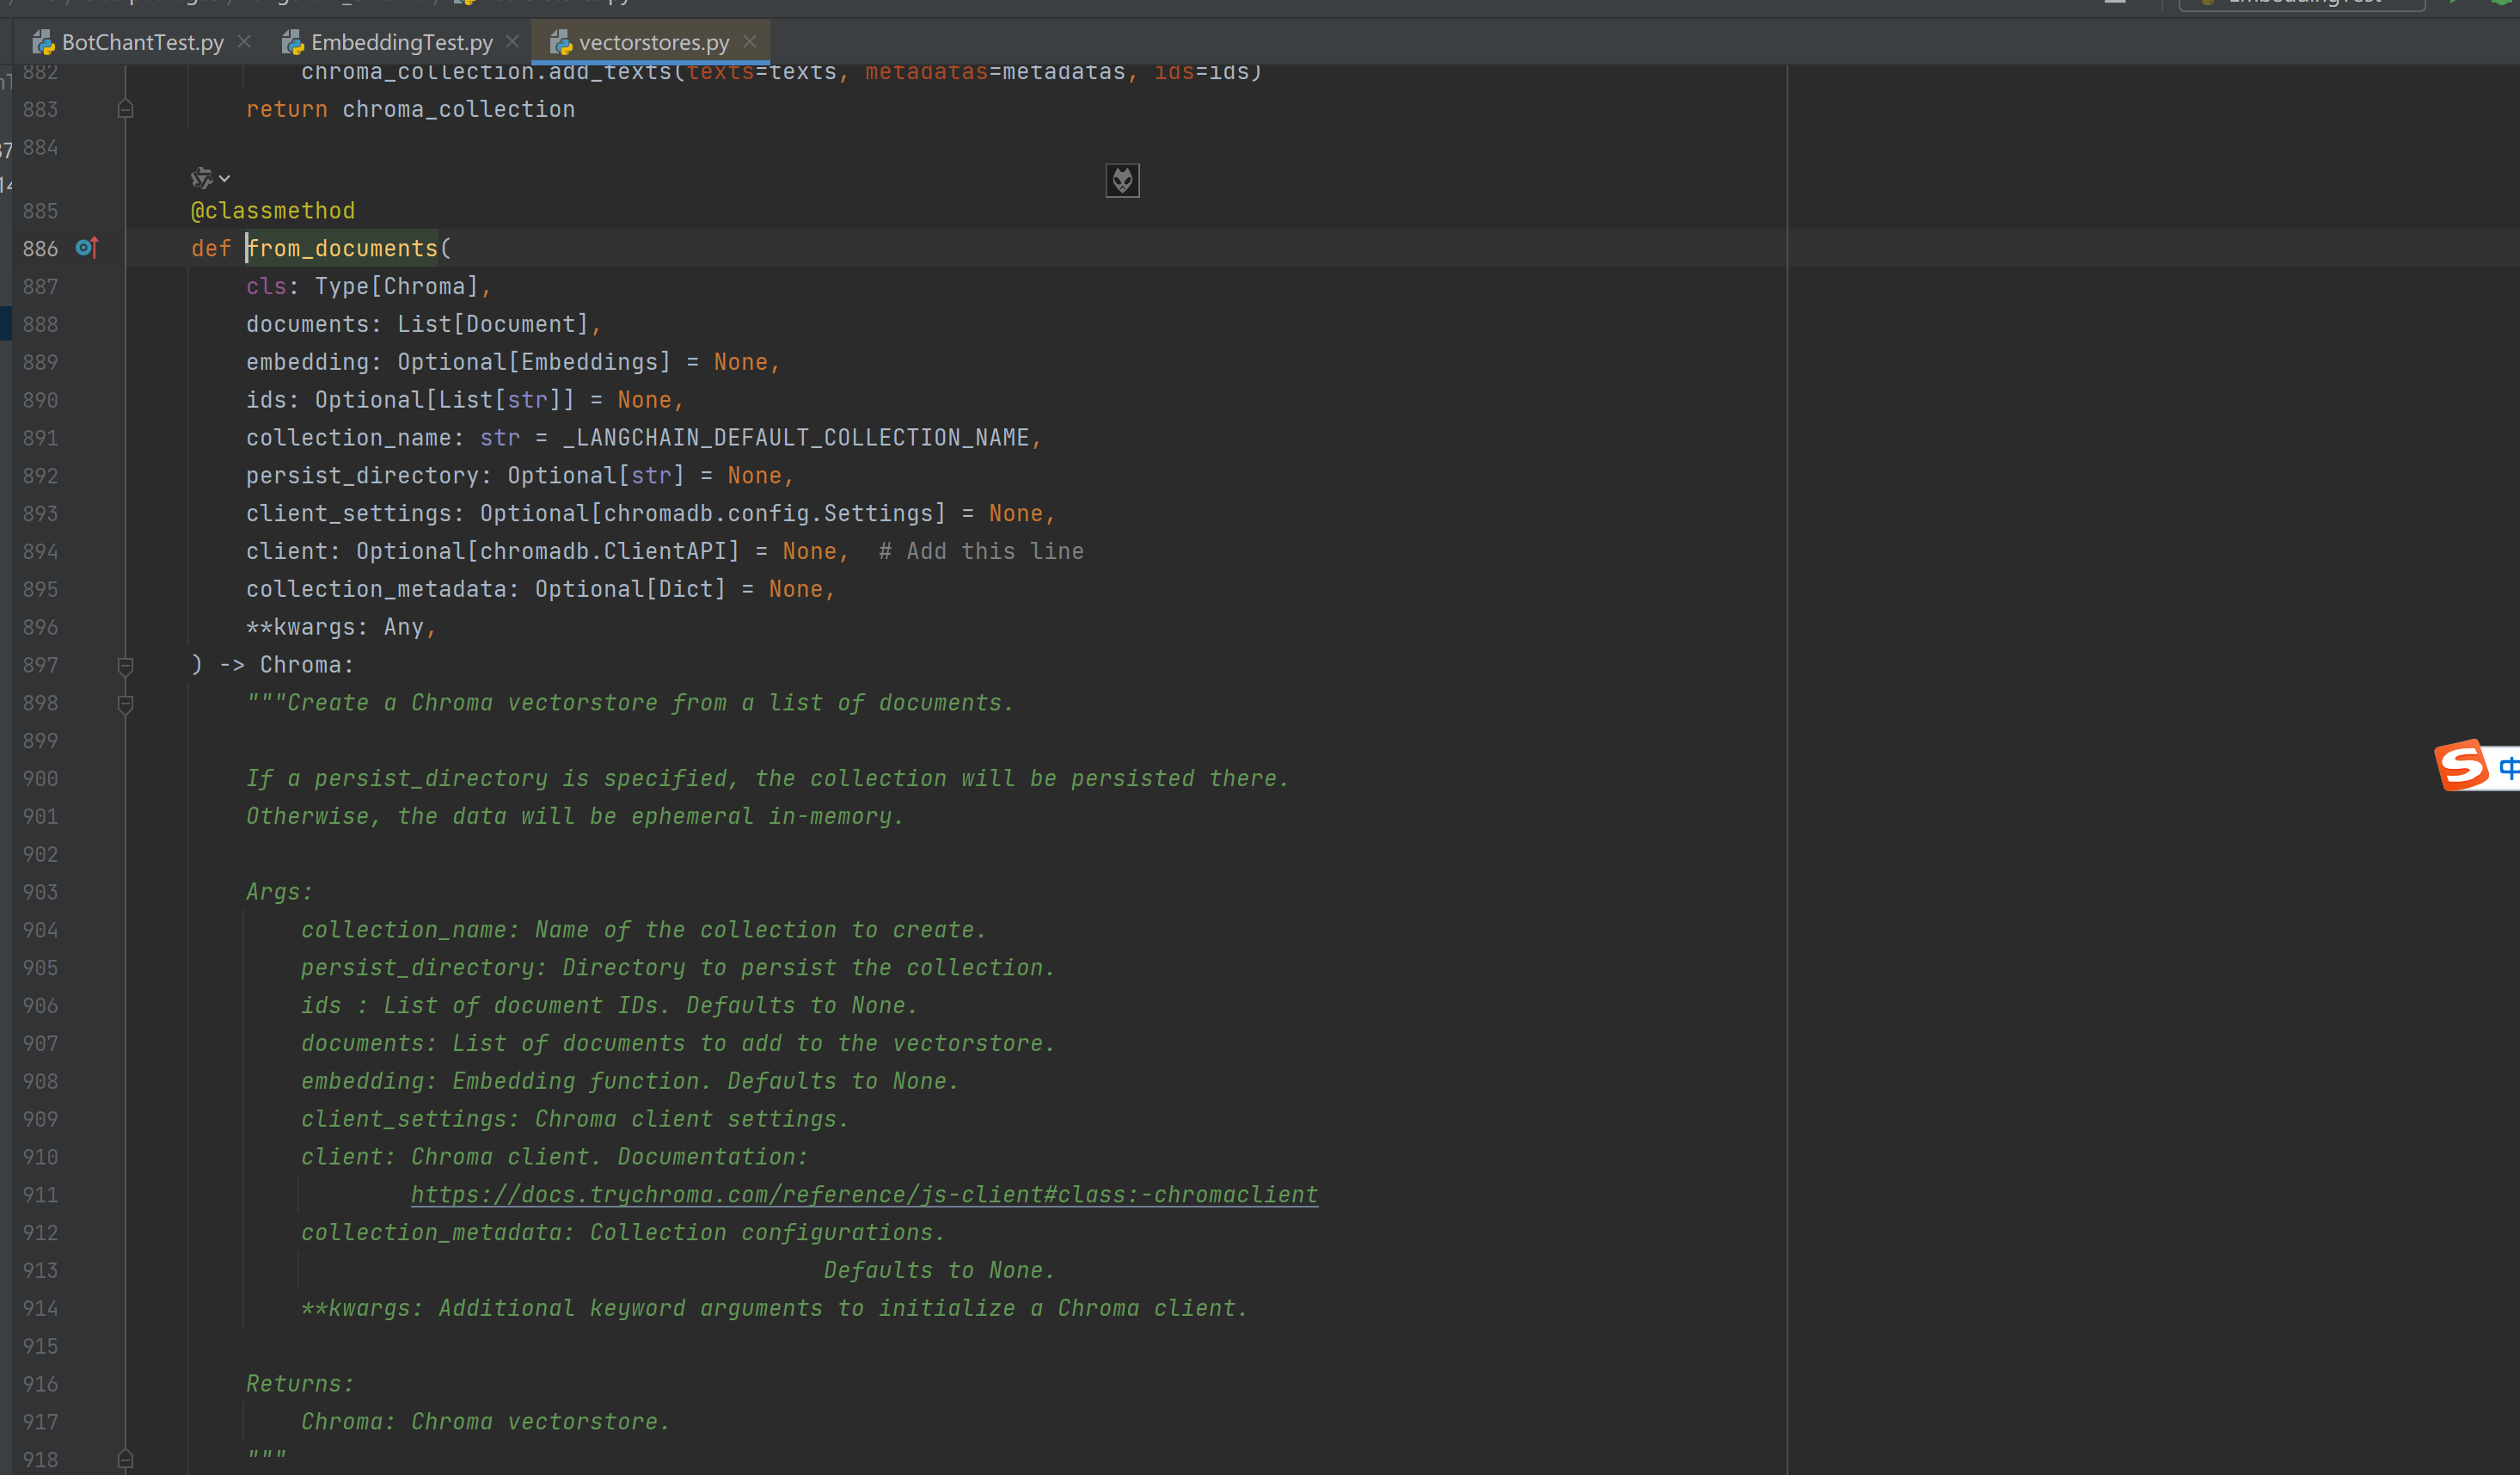Click the '# Add this line' comment

pos(981,551)
